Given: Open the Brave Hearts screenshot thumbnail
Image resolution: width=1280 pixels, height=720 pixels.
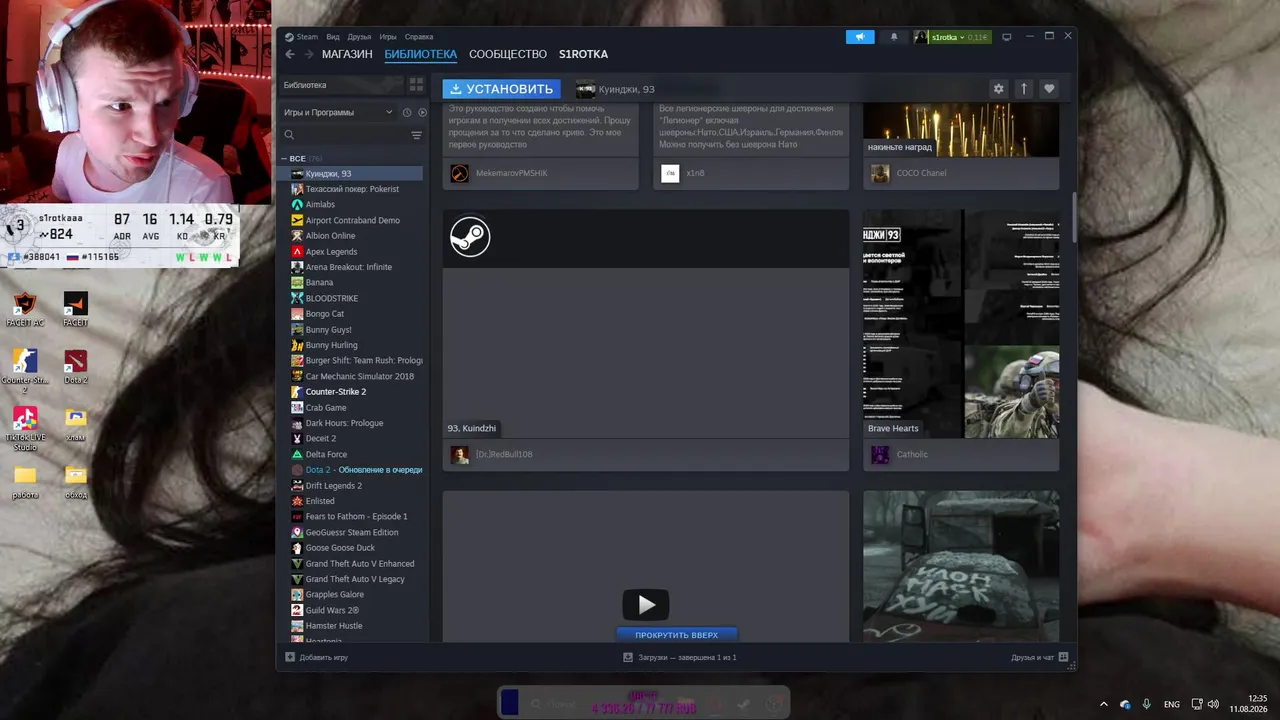Looking at the screenshot, I should (961, 324).
